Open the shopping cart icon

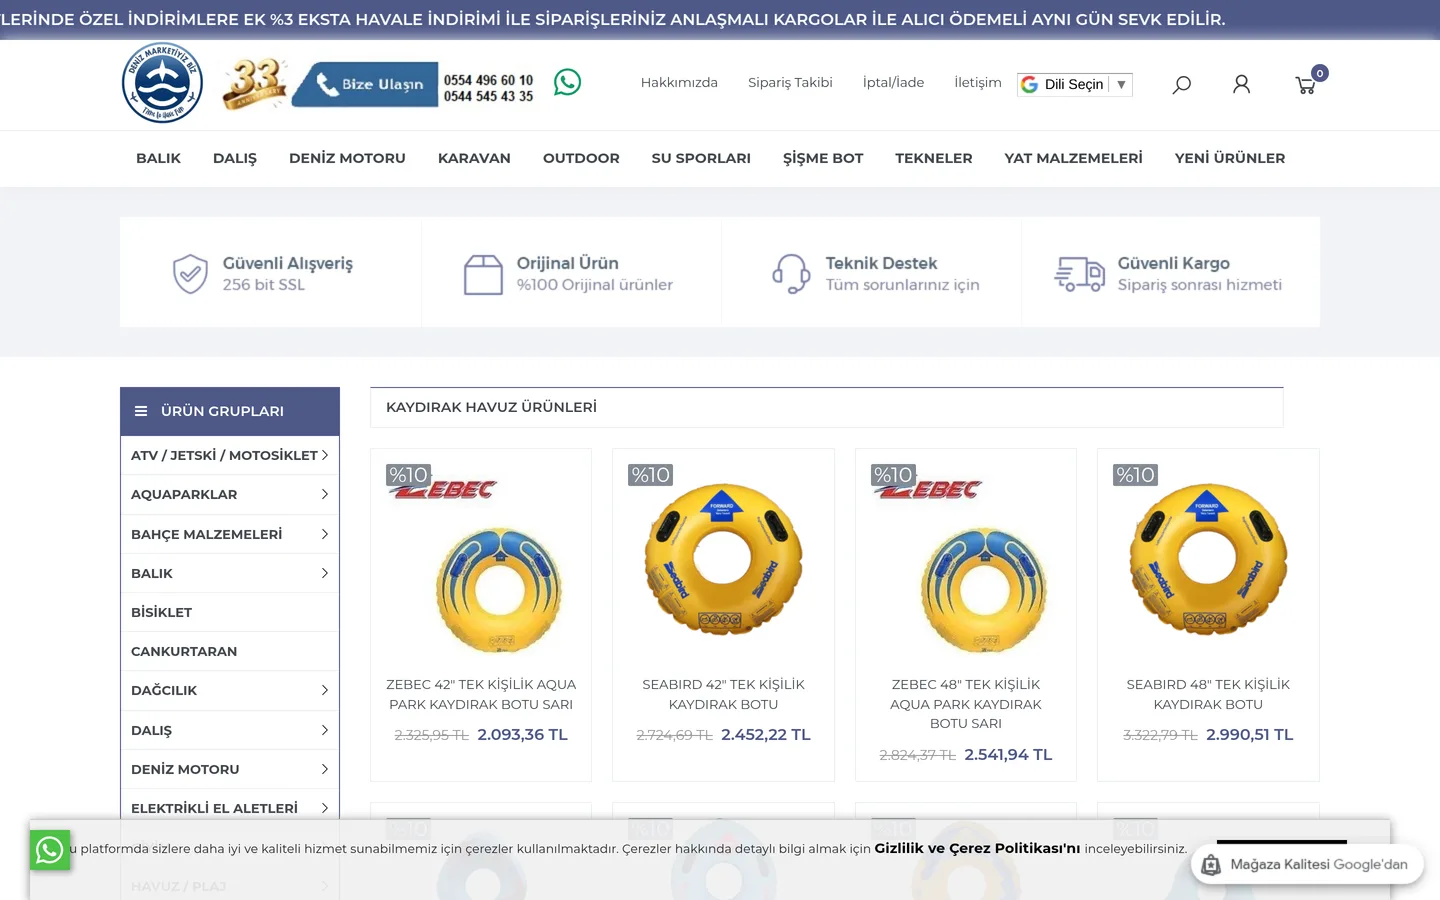pyautogui.click(x=1306, y=85)
